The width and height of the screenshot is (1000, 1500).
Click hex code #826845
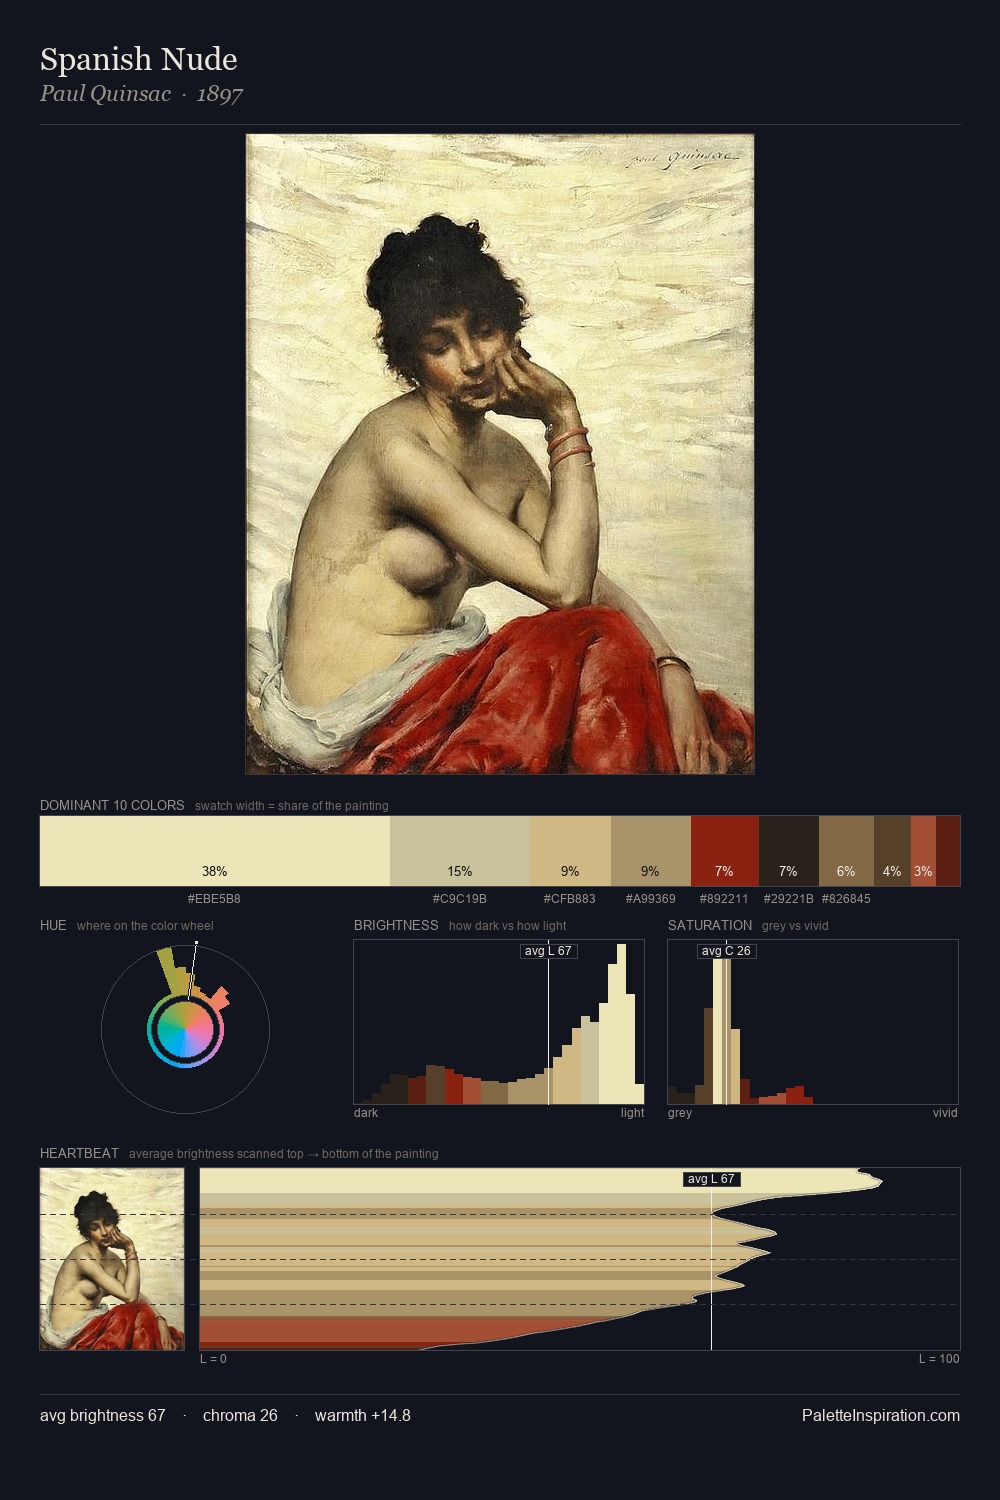coord(846,899)
